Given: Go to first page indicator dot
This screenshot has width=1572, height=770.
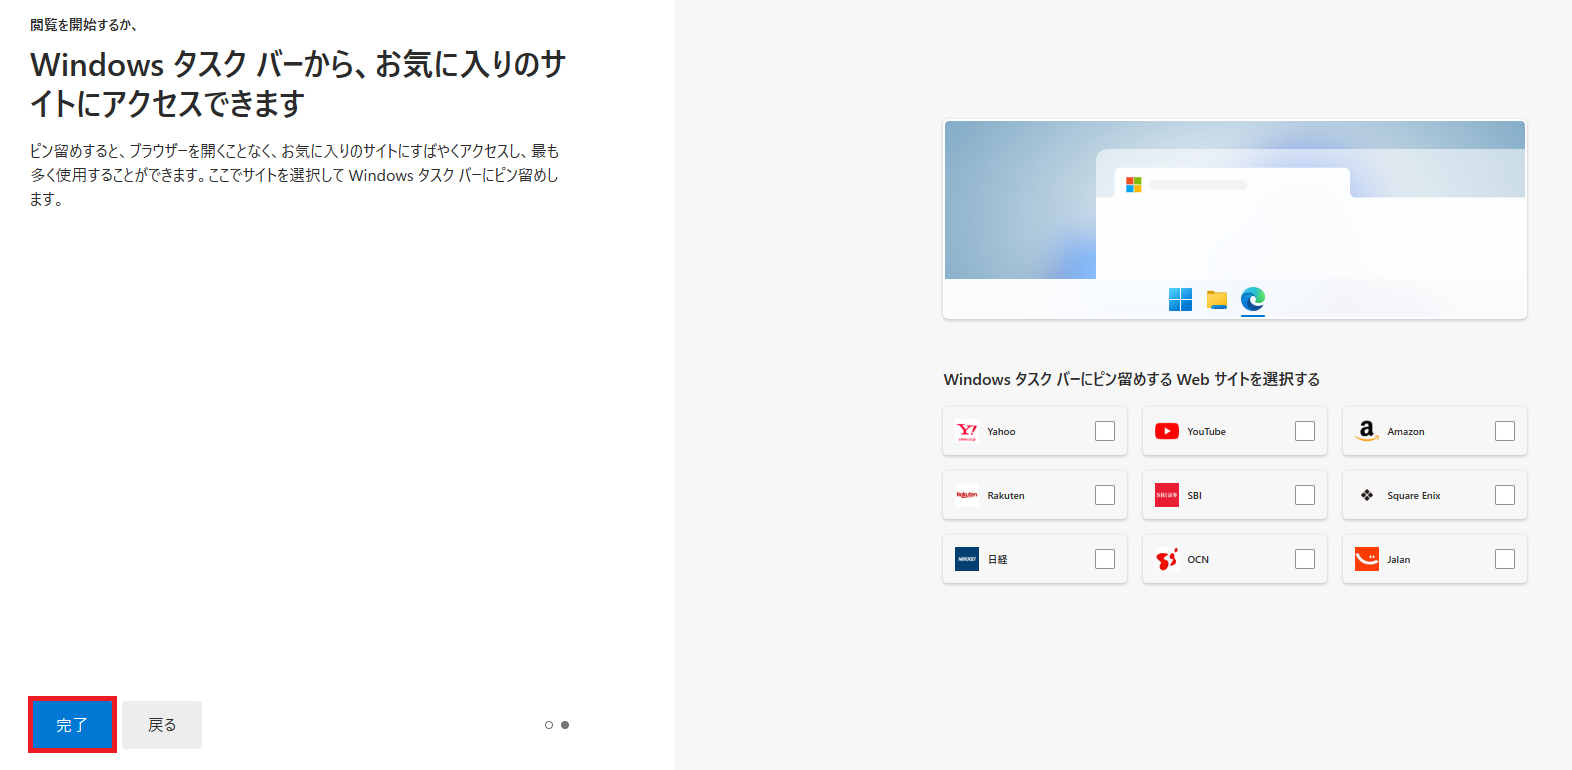Looking at the screenshot, I should 549,725.
